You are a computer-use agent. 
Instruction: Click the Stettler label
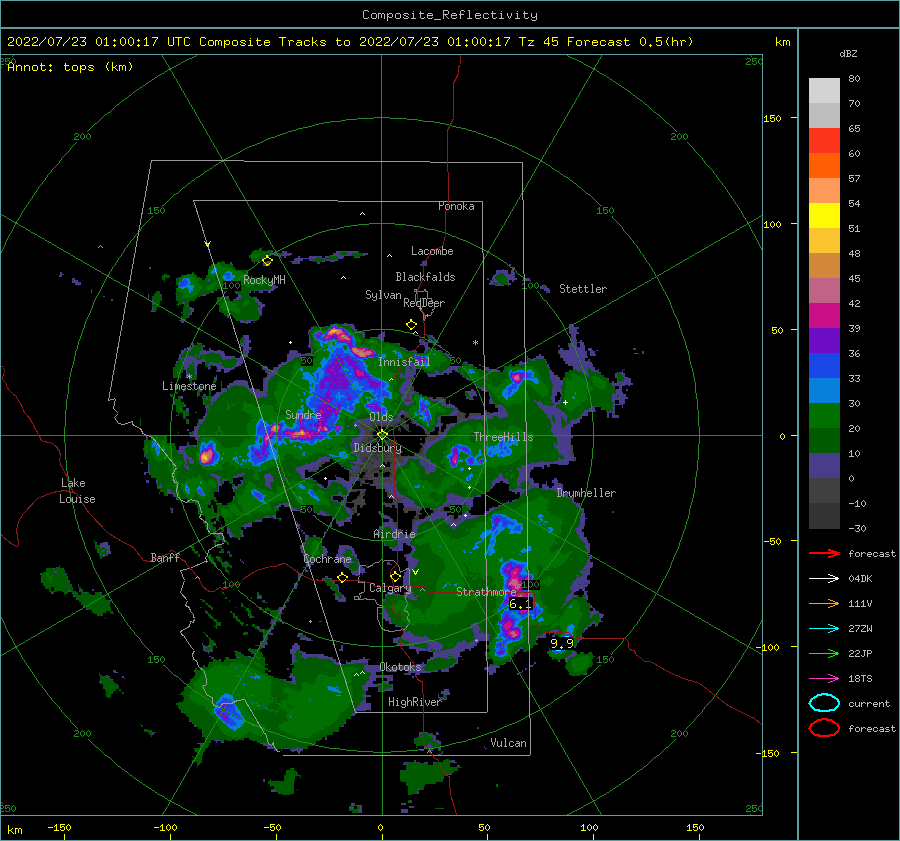click(x=583, y=289)
